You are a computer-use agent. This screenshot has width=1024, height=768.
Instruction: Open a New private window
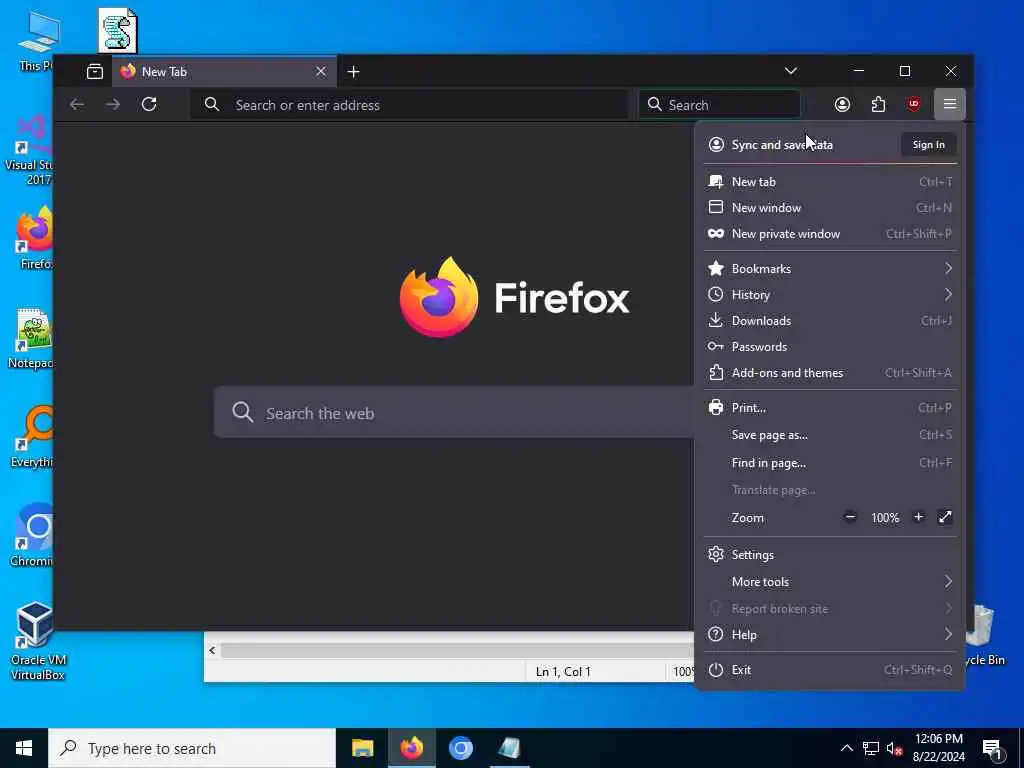[830, 234]
